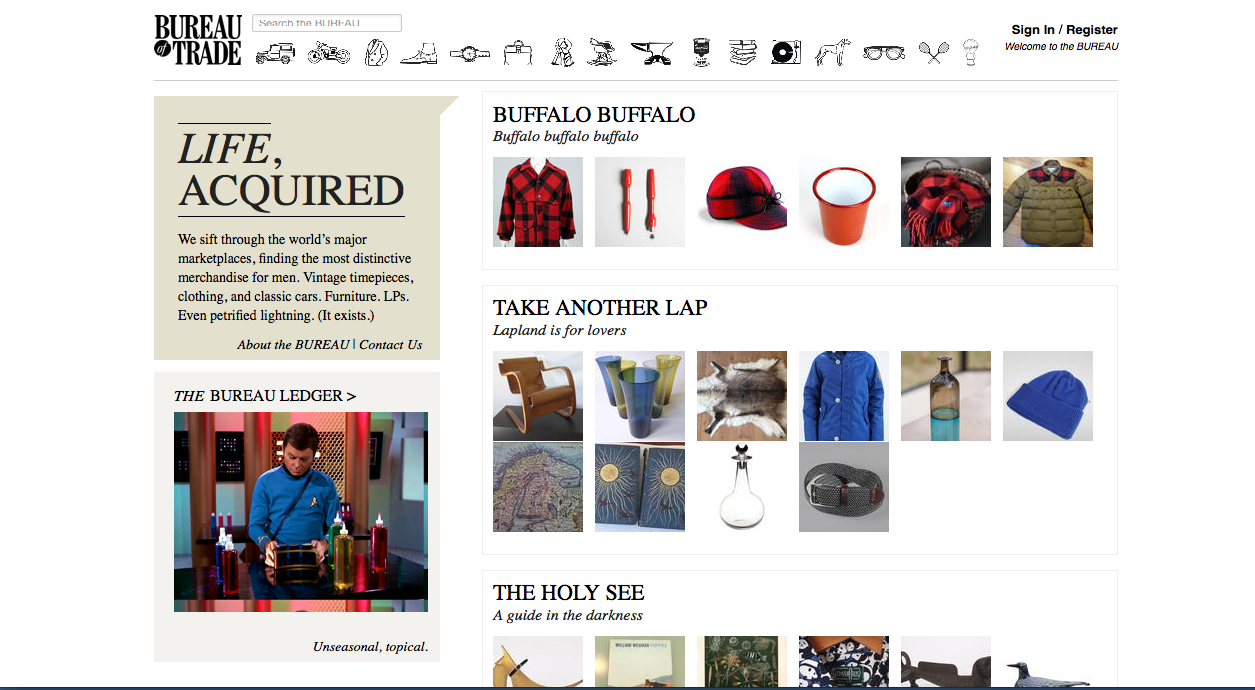
Task: Open the wristwatch category icon
Action: 469,54
